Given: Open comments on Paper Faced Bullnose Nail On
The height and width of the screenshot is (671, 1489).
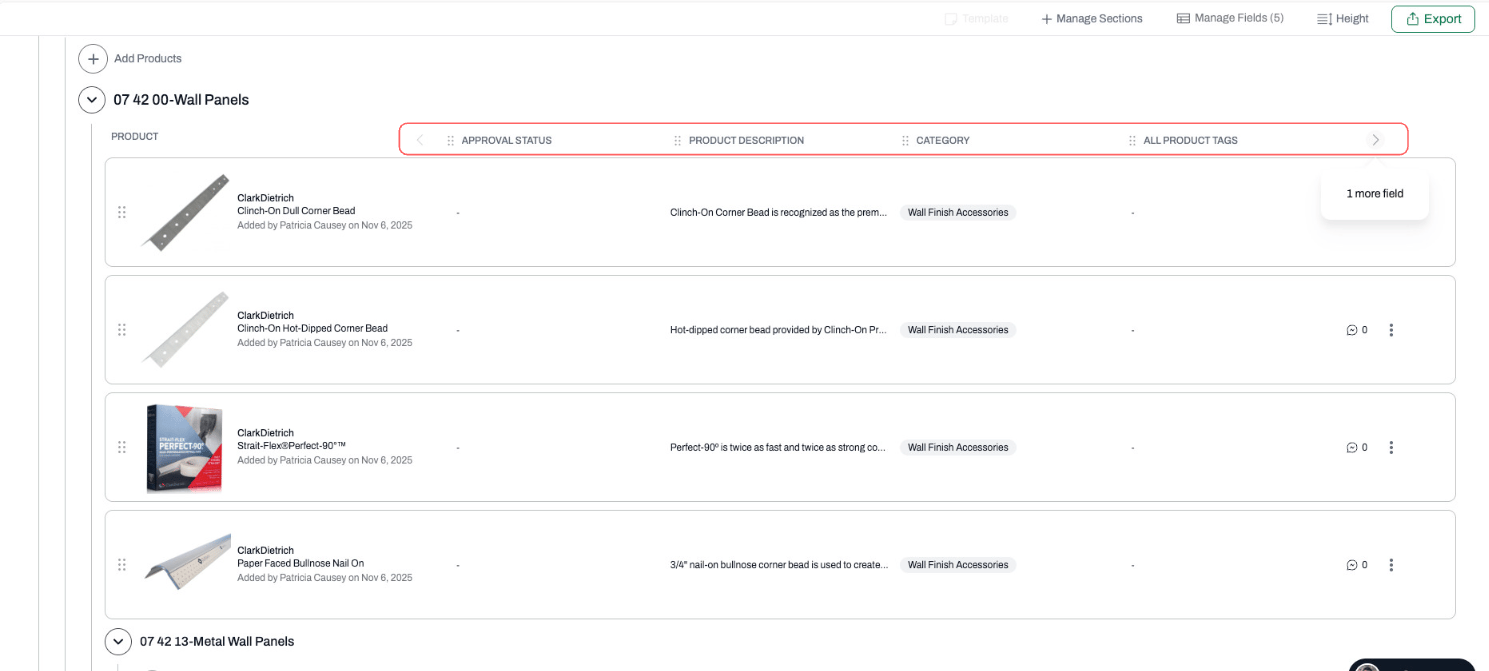Looking at the screenshot, I should [x=1357, y=565].
